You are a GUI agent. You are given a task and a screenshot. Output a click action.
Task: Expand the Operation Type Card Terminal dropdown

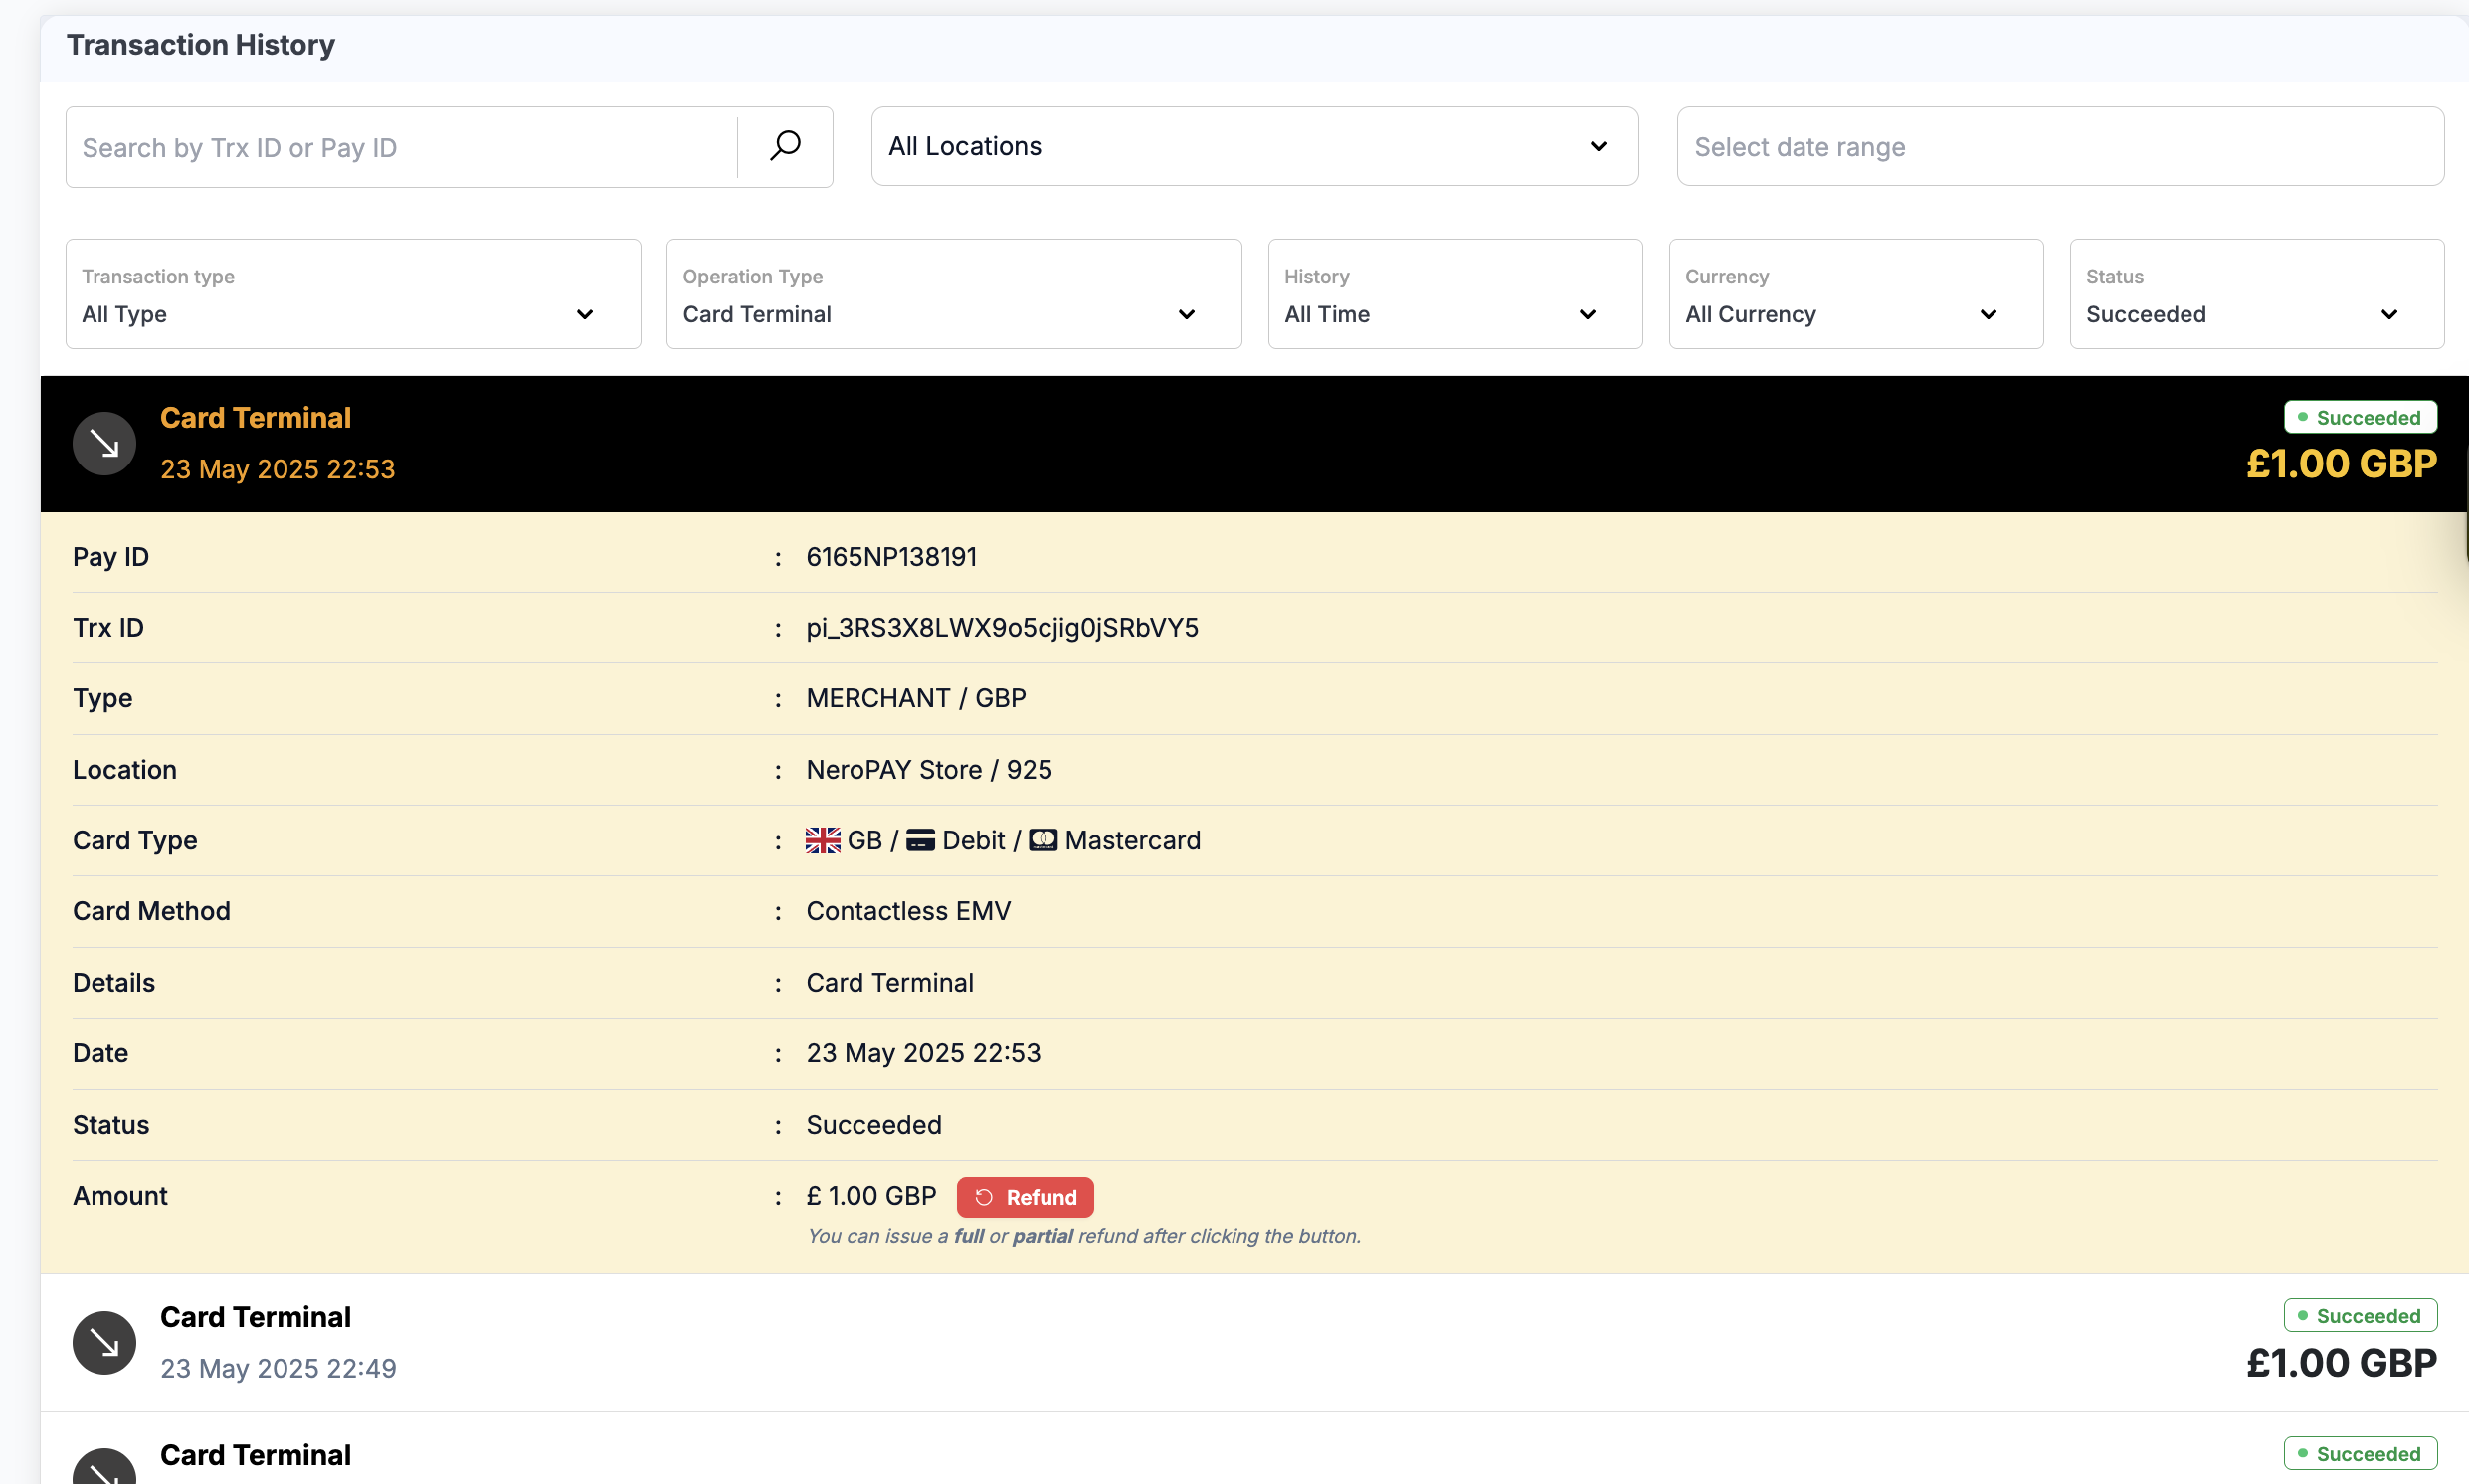[x=953, y=294]
